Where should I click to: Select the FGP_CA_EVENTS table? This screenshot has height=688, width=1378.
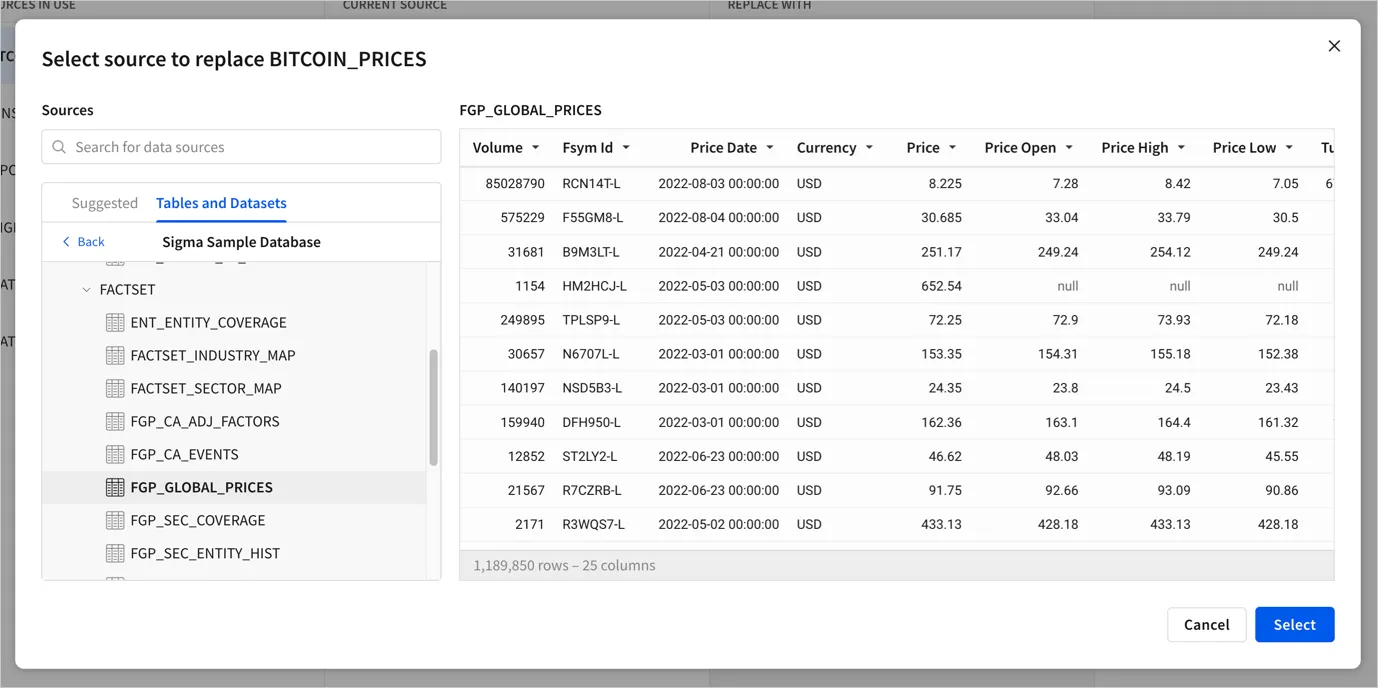184,454
